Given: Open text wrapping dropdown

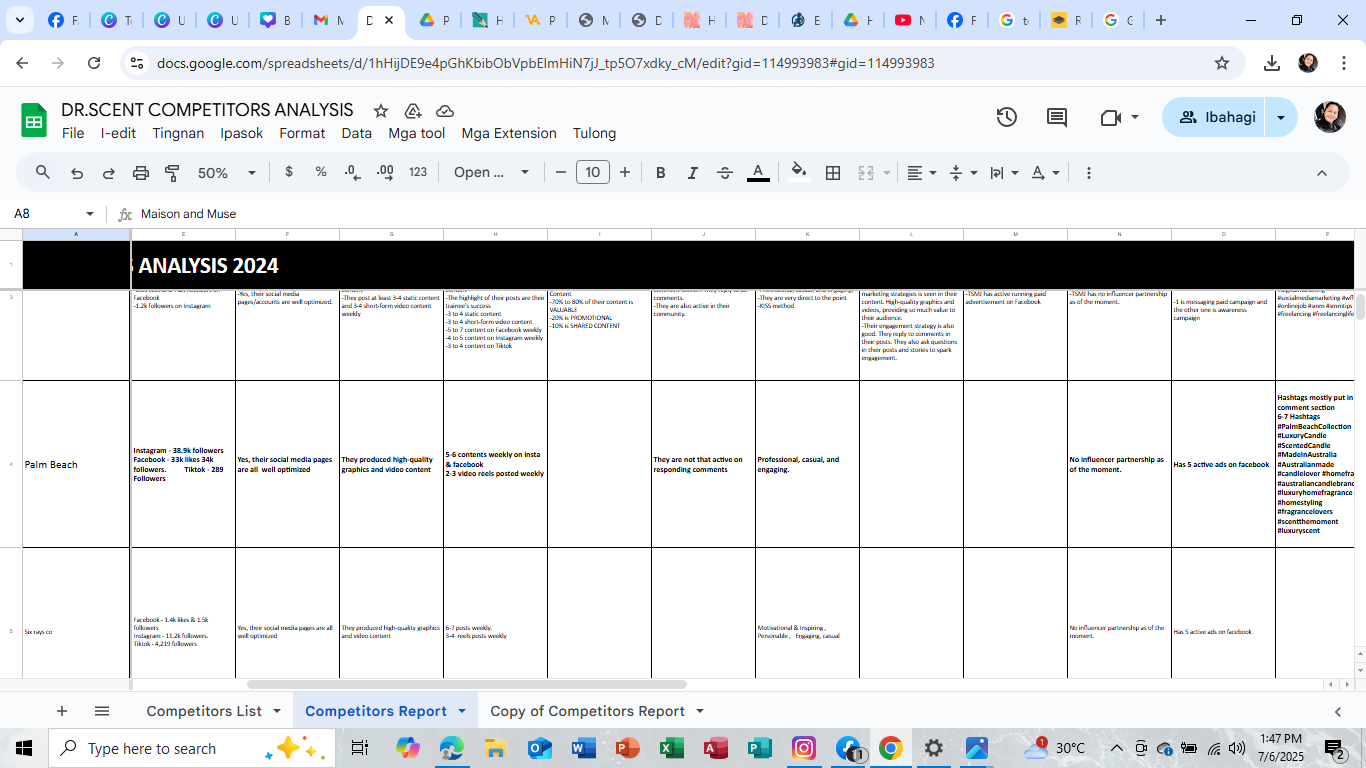Looking at the screenshot, I should tap(1004, 172).
